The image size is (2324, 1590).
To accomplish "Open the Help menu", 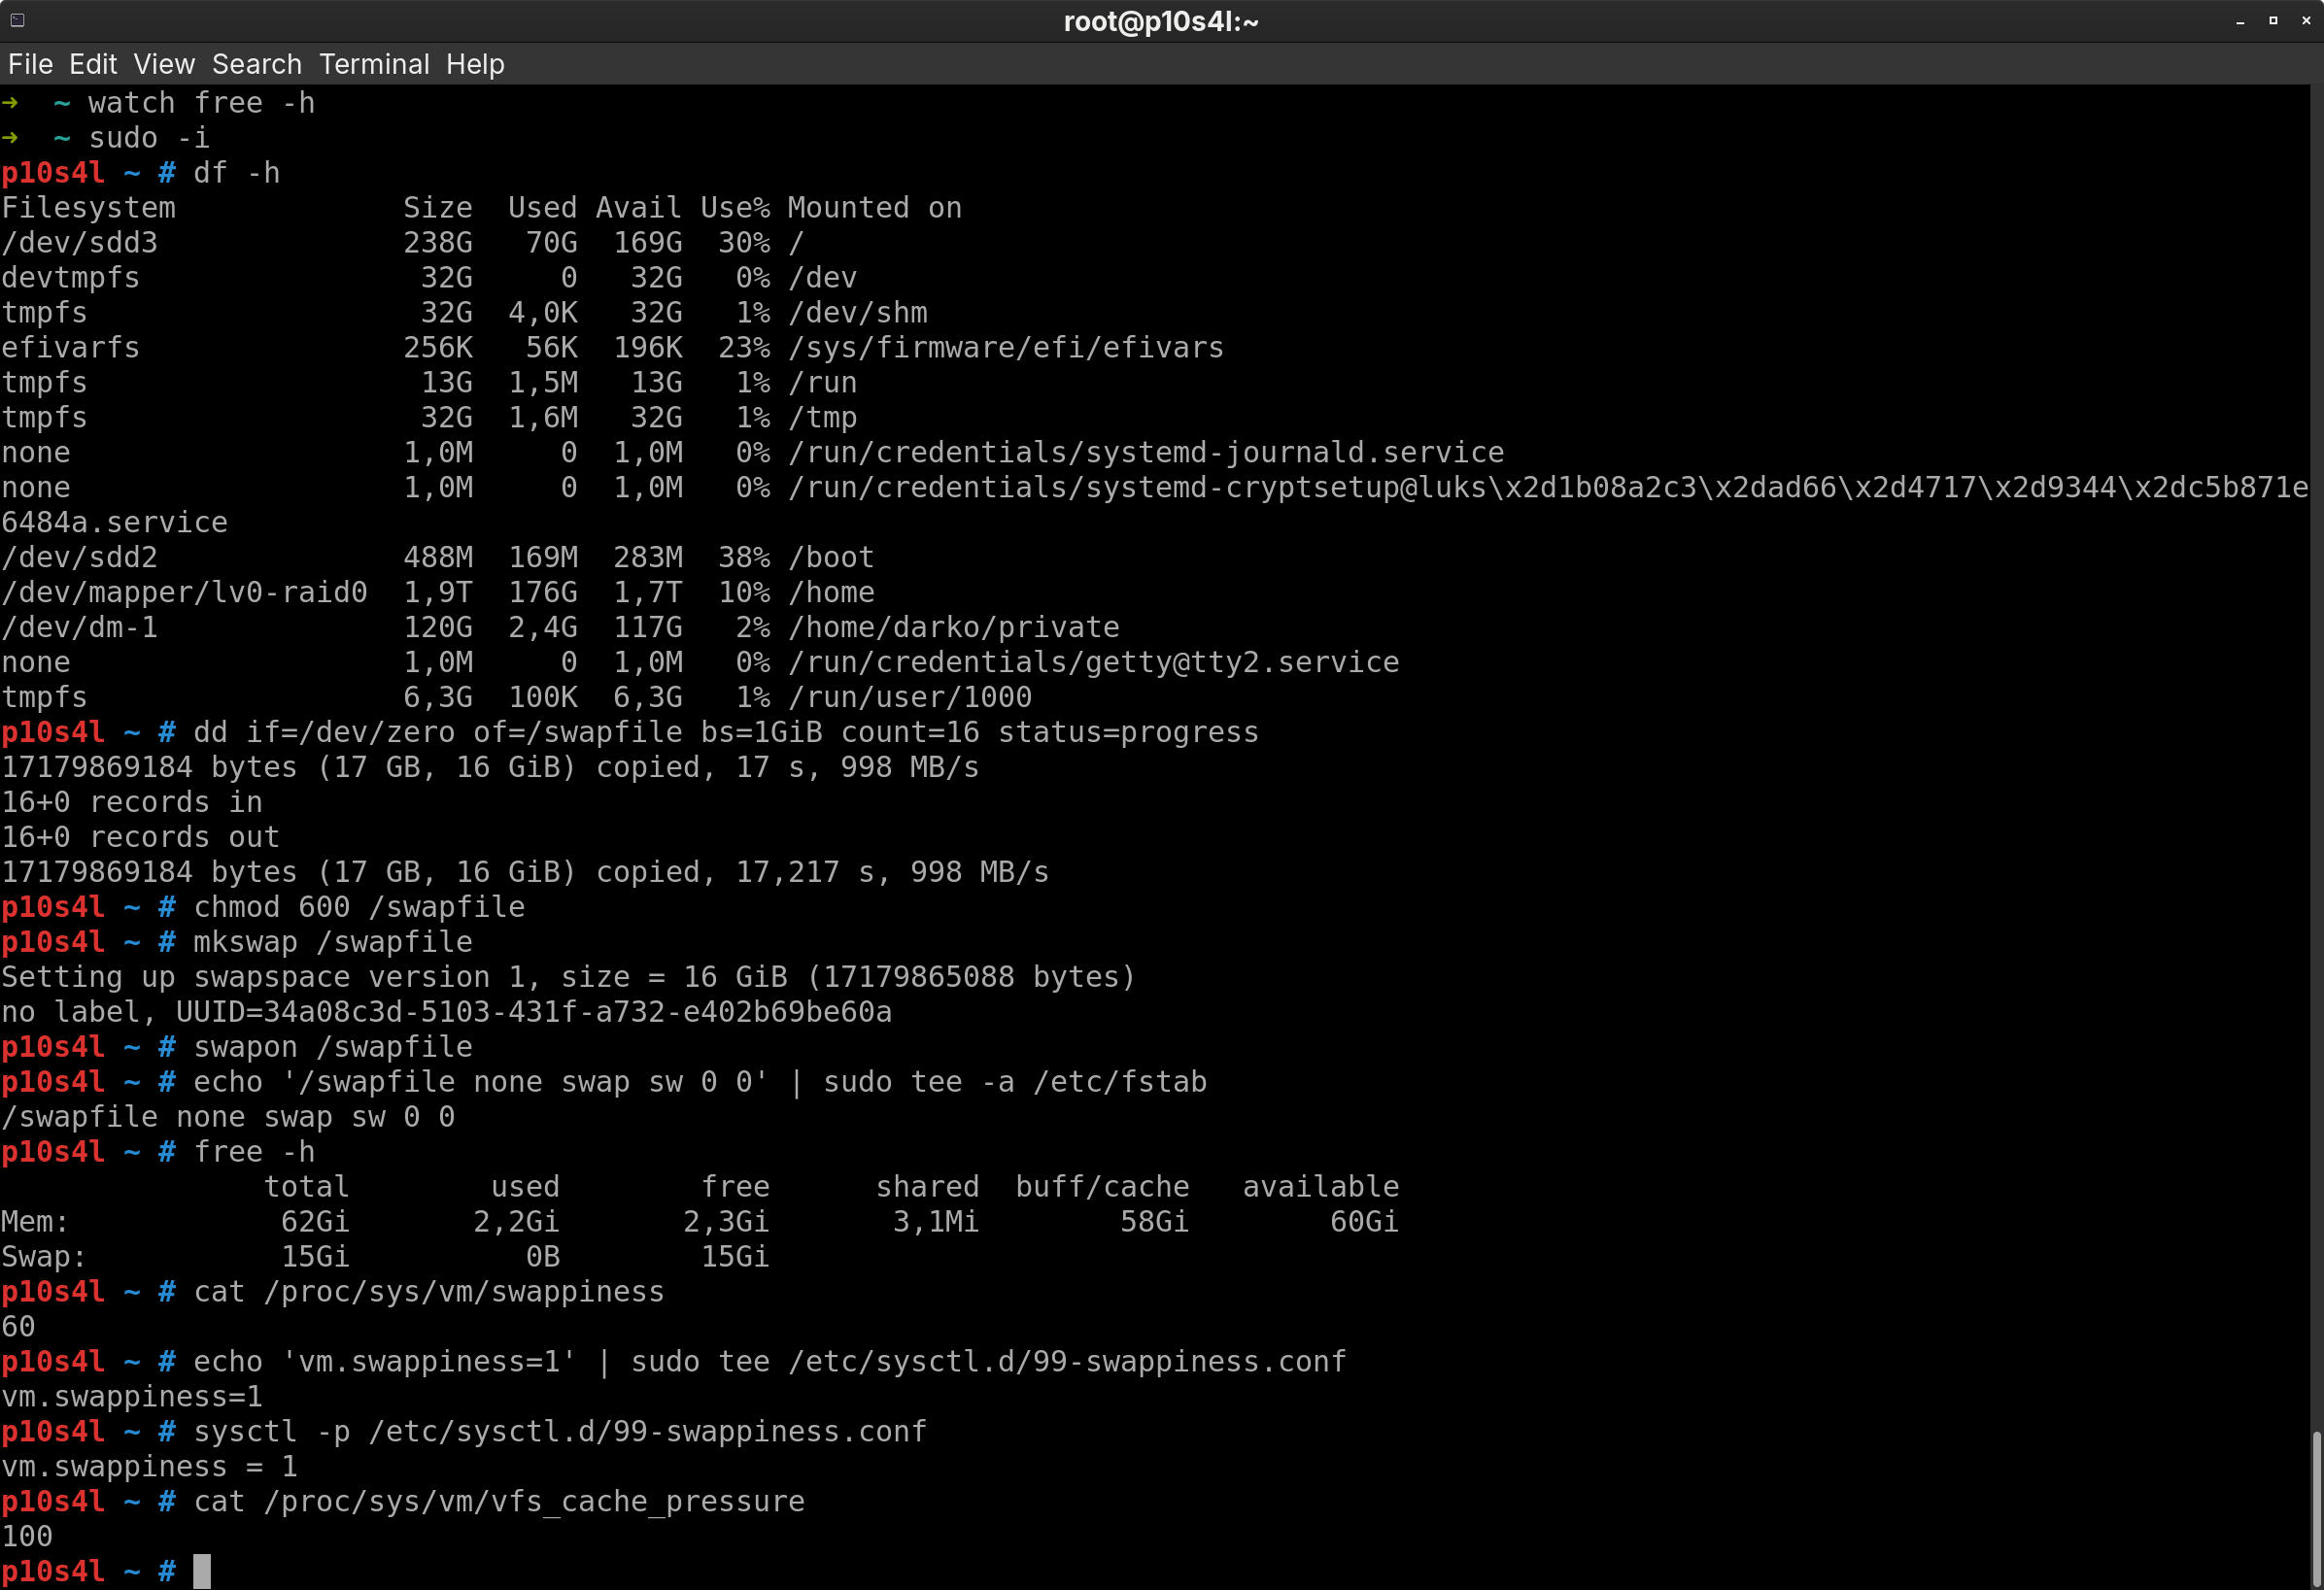I will pyautogui.click(x=475, y=64).
